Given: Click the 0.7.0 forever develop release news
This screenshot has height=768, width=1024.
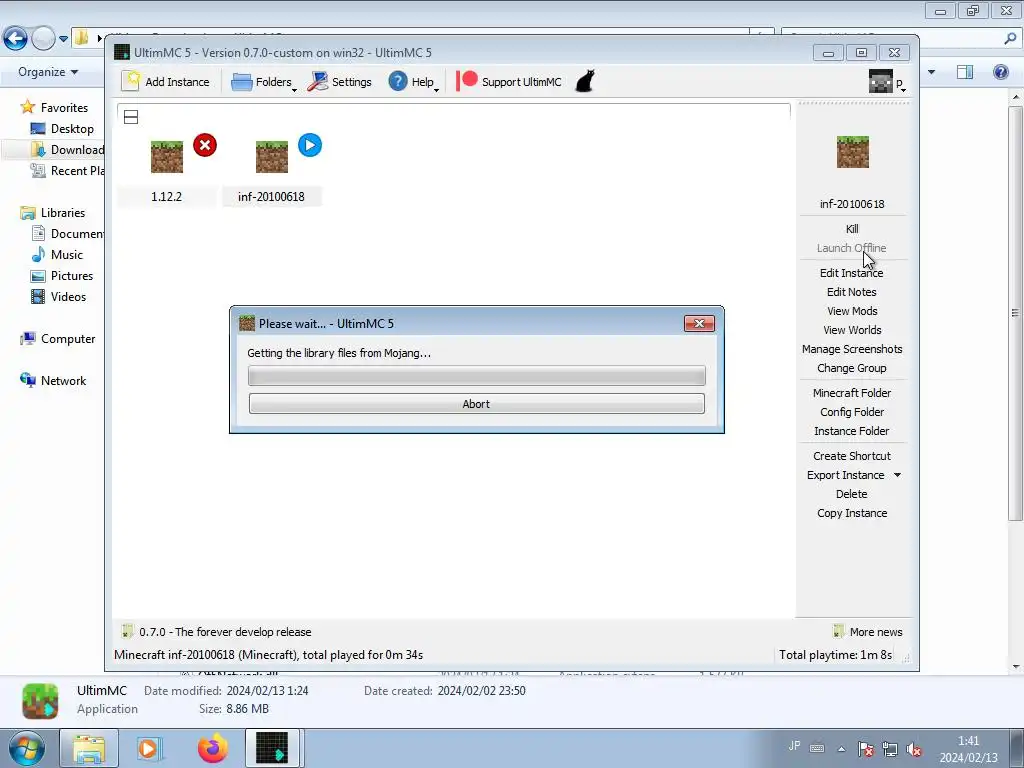Looking at the screenshot, I should click(225, 632).
